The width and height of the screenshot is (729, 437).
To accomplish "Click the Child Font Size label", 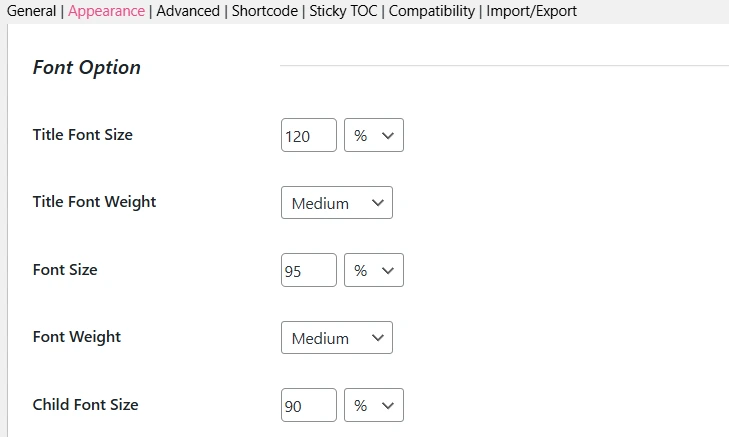I will (85, 405).
